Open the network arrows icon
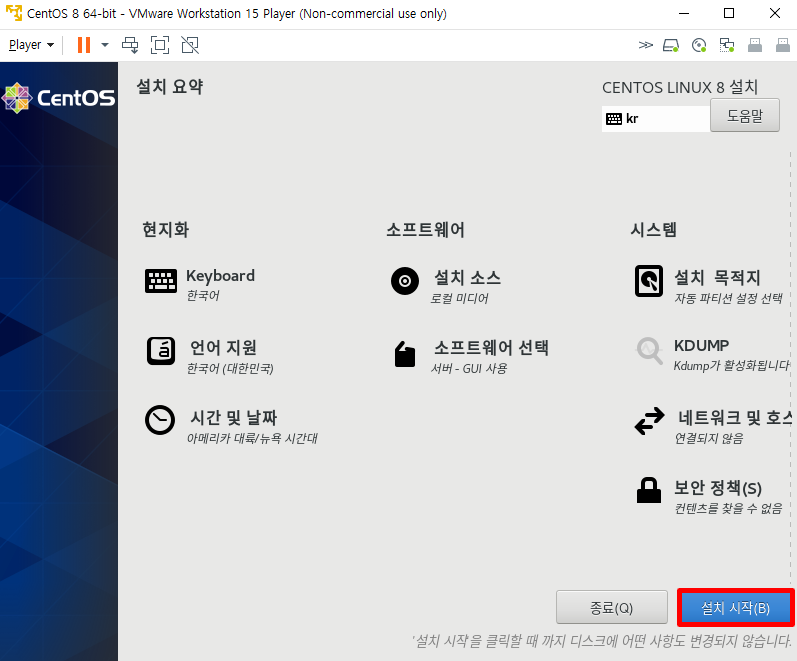 coord(649,420)
